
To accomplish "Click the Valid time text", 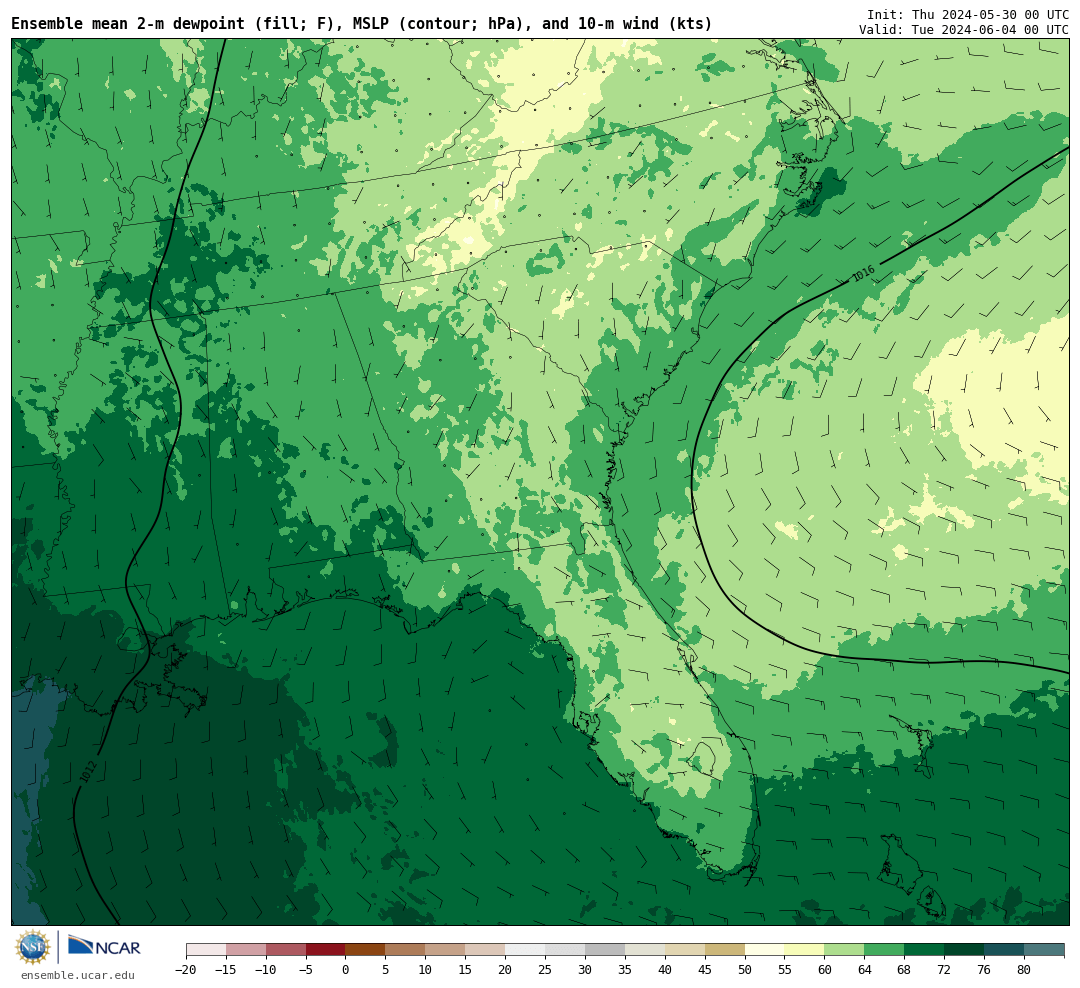I will (x=964, y=30).
